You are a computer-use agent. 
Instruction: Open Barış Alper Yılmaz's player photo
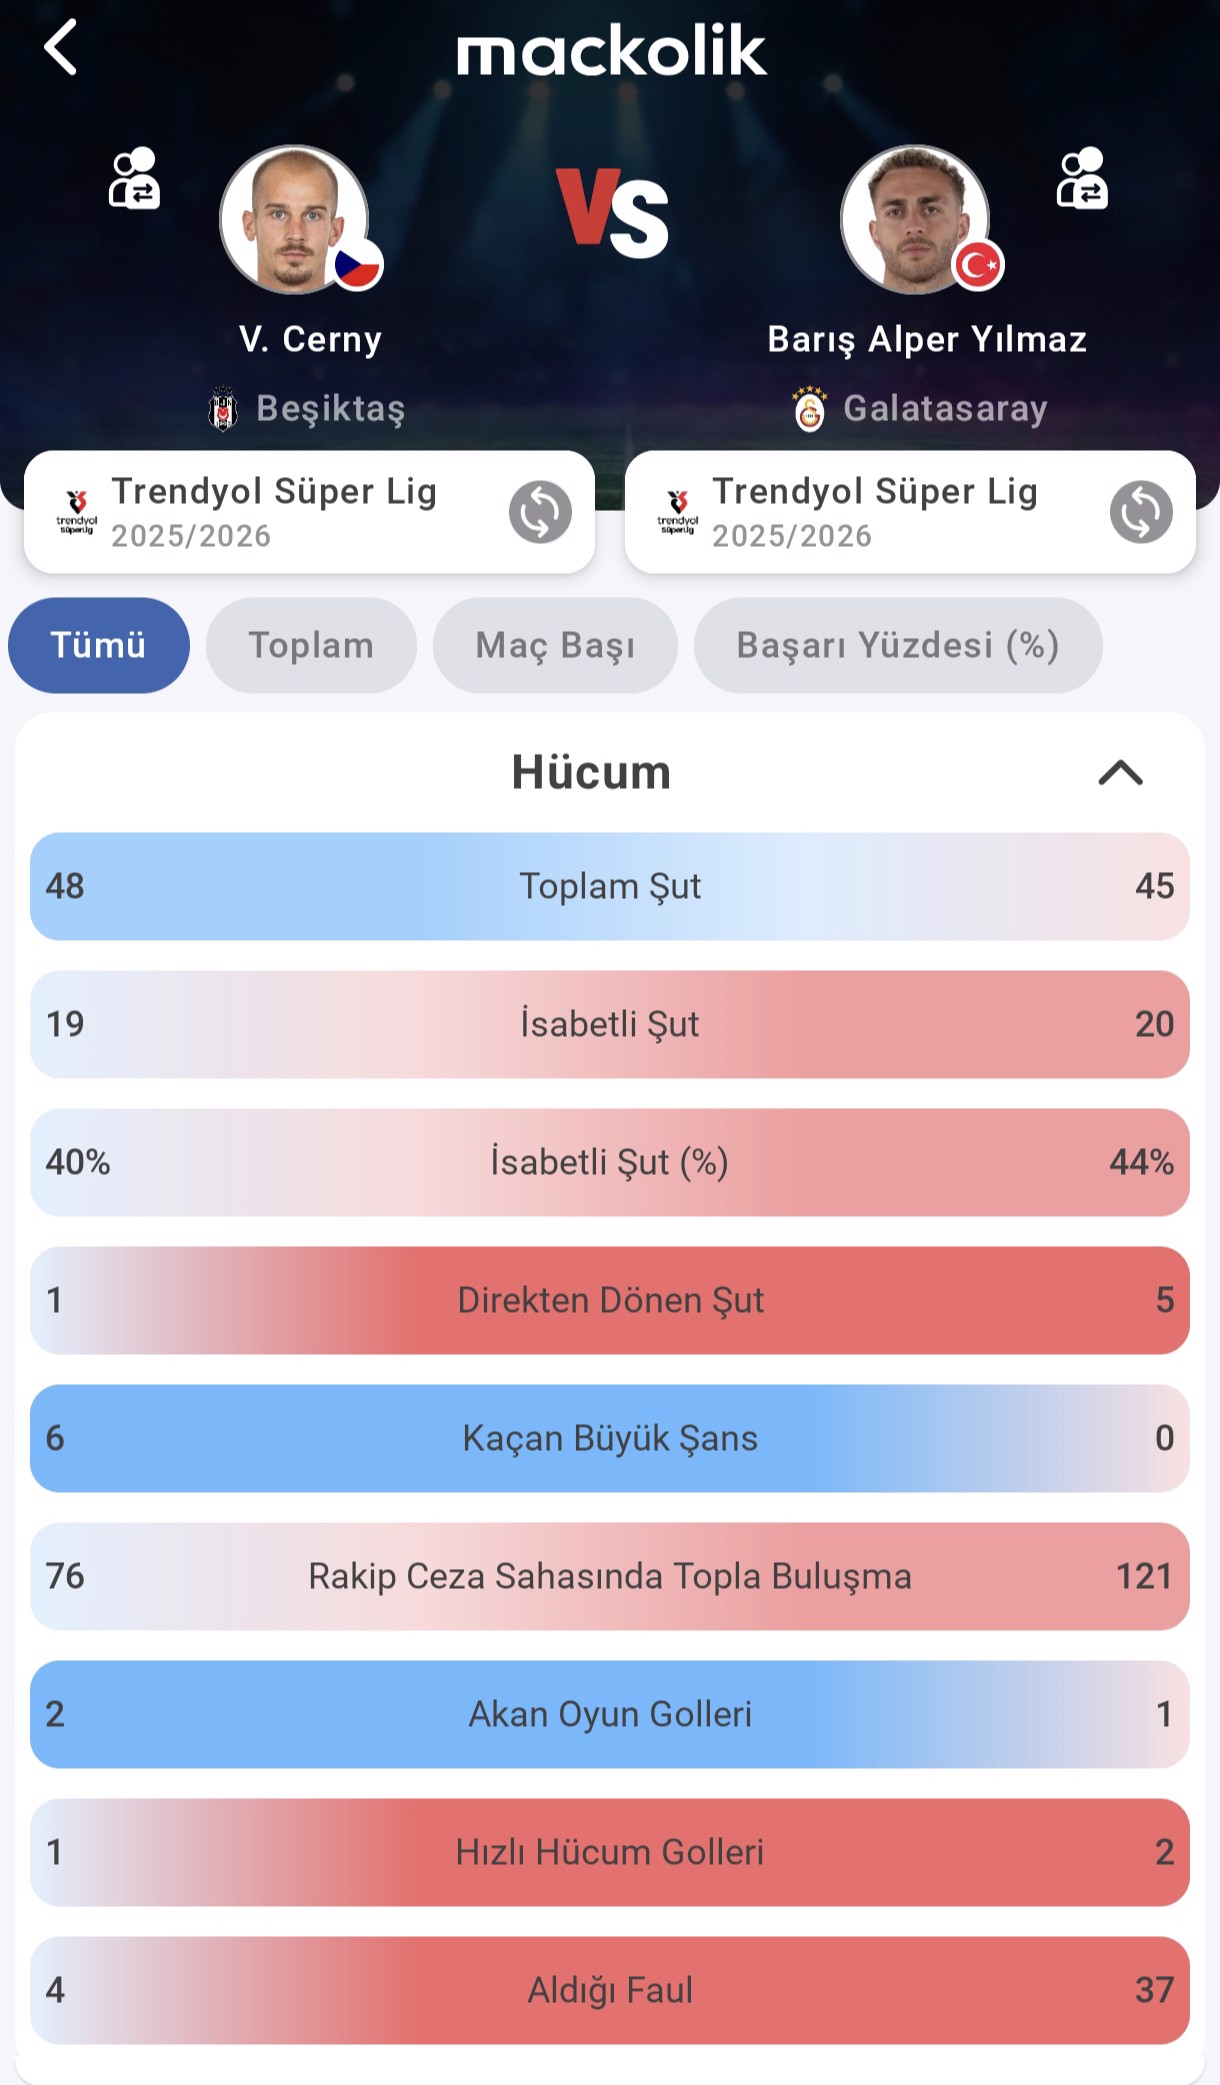tap(916, 220)
